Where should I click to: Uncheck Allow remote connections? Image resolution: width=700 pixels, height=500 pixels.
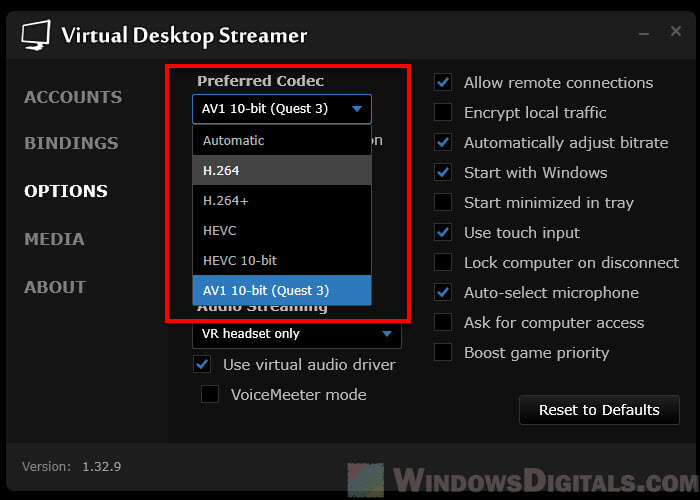point(443,83)
